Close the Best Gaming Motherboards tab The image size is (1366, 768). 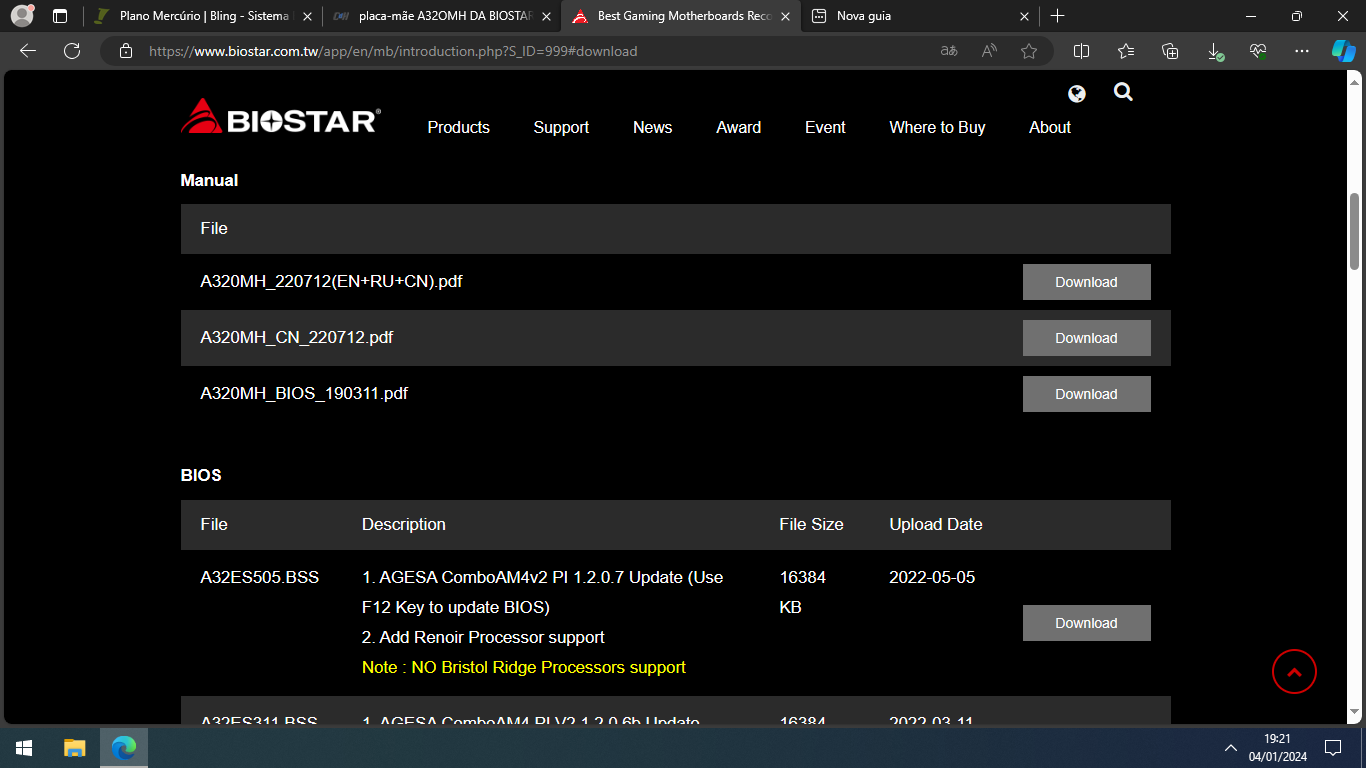(786, 16)
